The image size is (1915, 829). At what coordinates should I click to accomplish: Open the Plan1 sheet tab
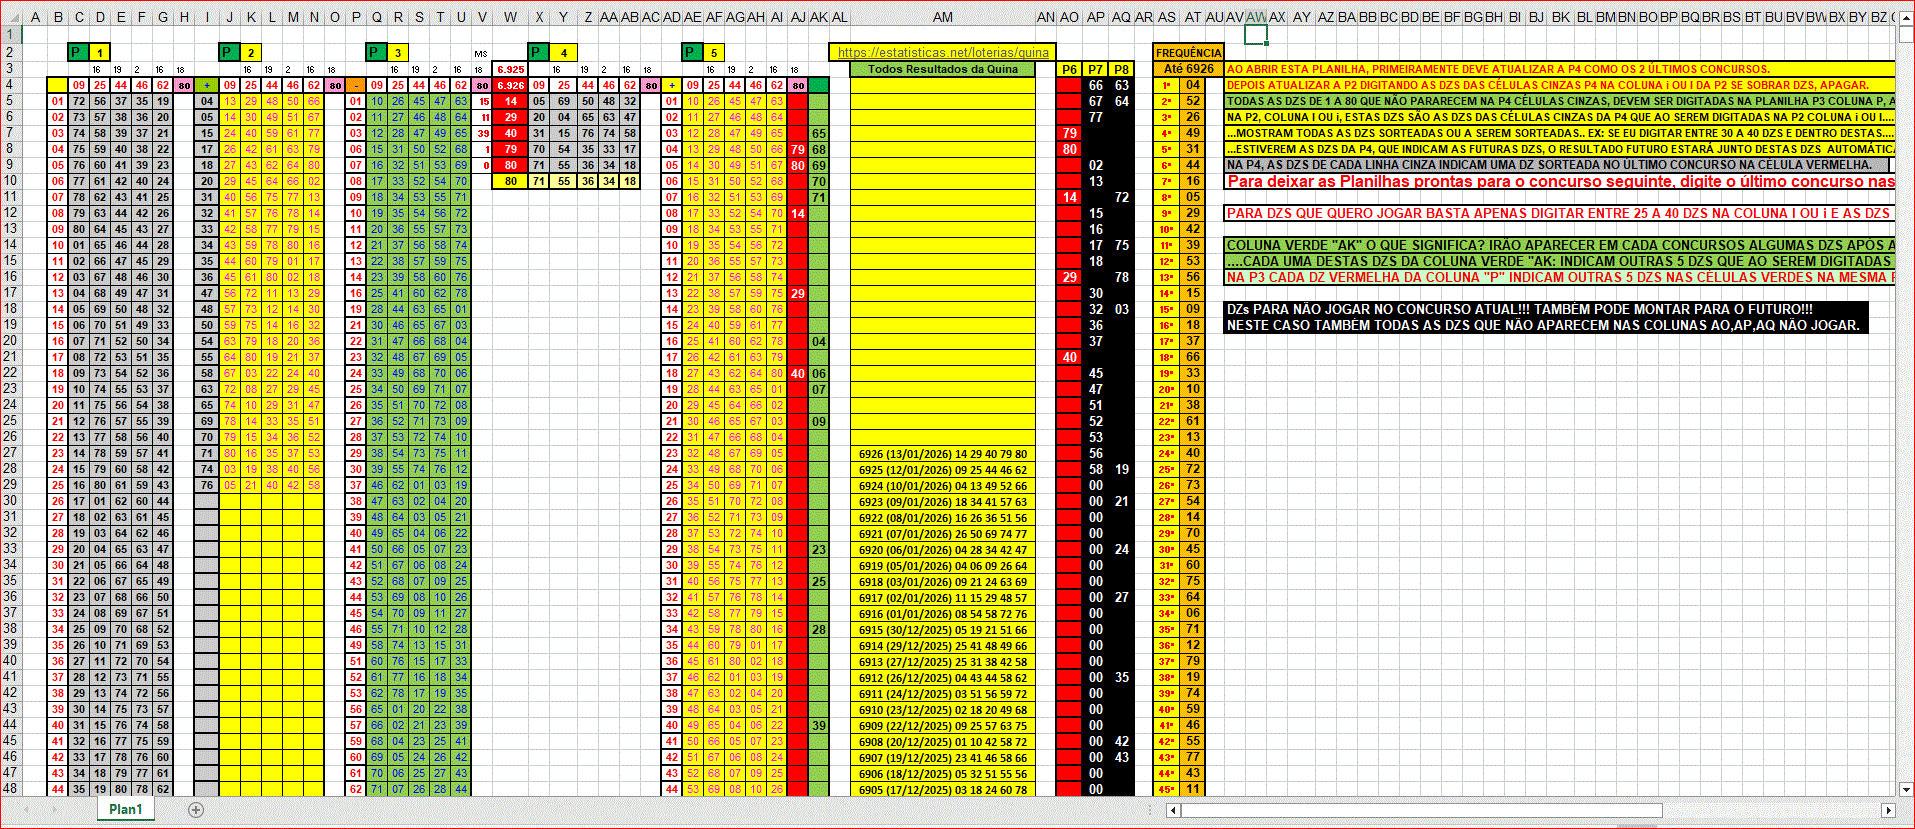126,810
